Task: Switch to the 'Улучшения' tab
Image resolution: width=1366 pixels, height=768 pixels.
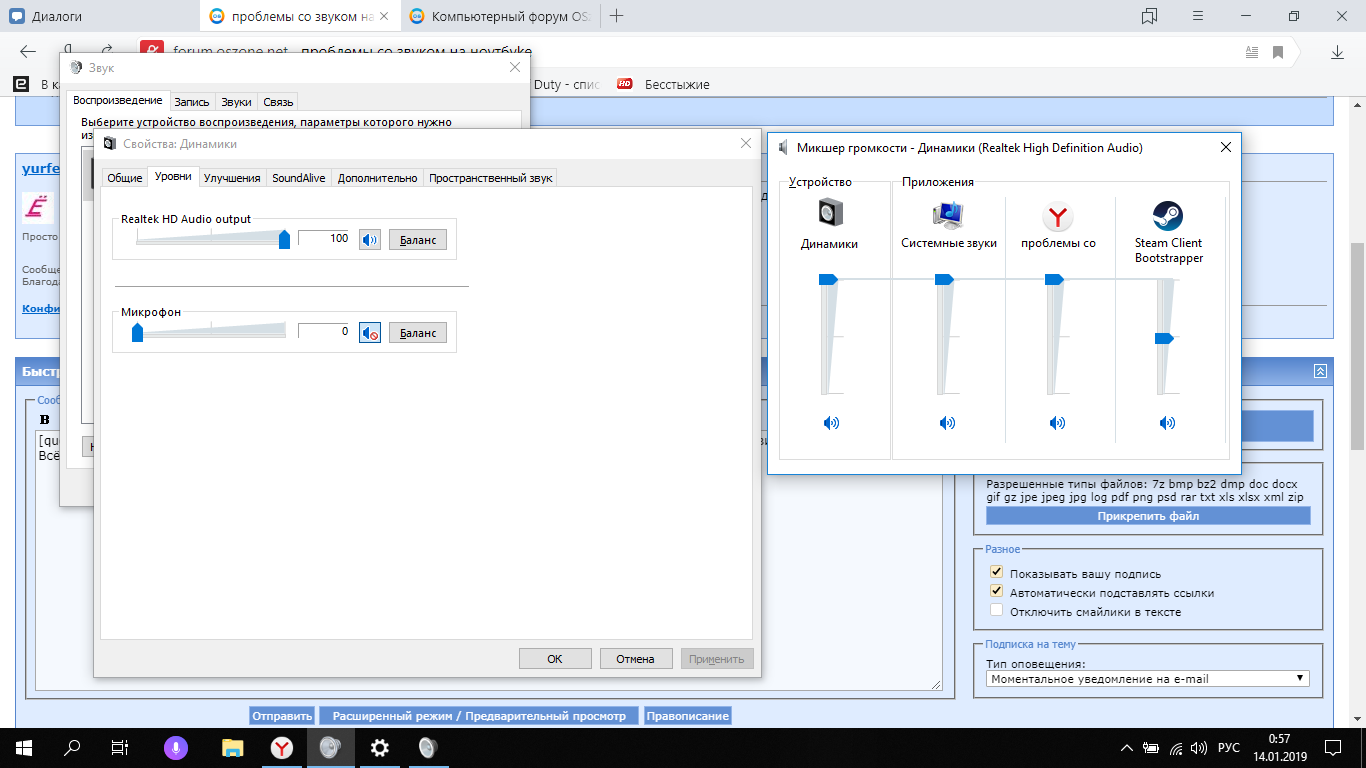Action: click(x=232, y=178)
